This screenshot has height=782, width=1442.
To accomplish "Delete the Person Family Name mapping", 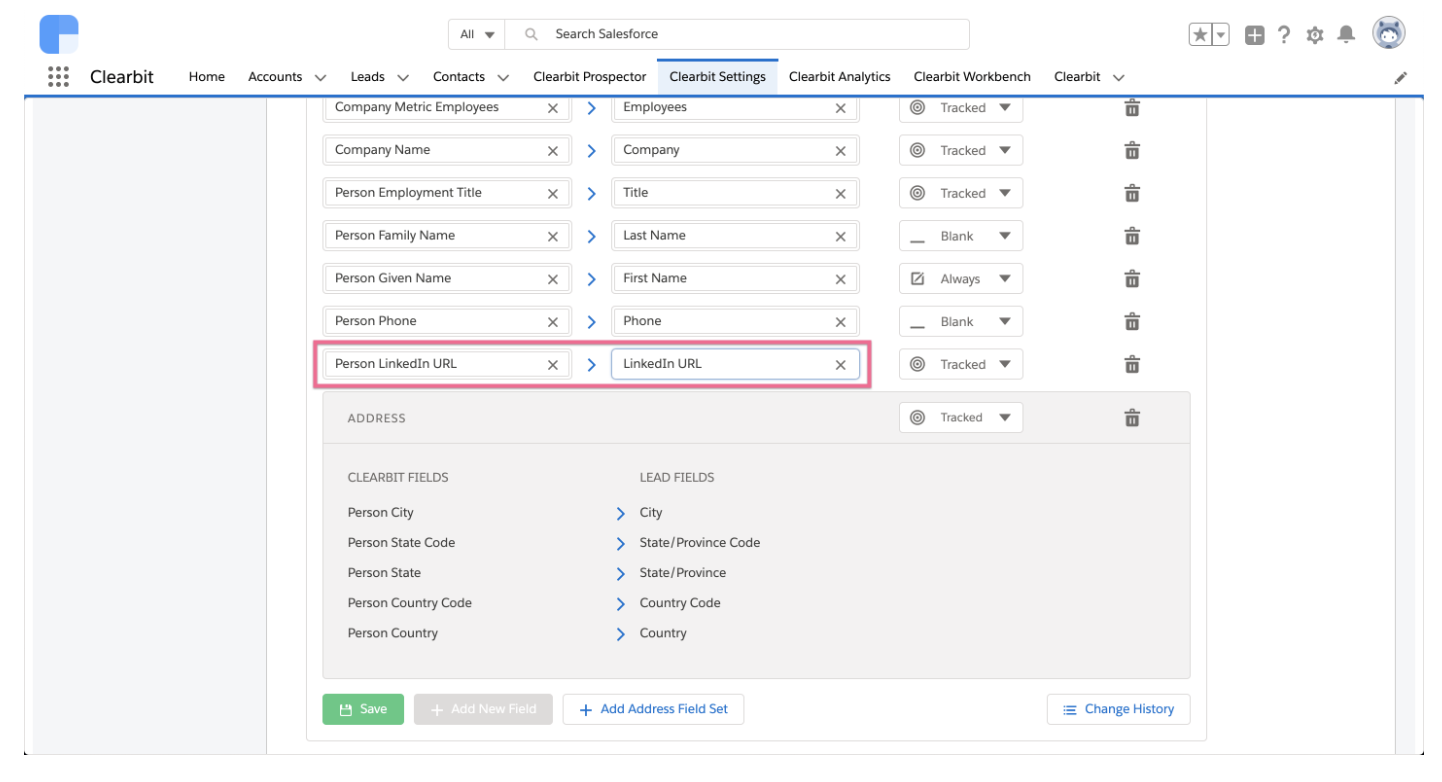I will coord(1132,236).
